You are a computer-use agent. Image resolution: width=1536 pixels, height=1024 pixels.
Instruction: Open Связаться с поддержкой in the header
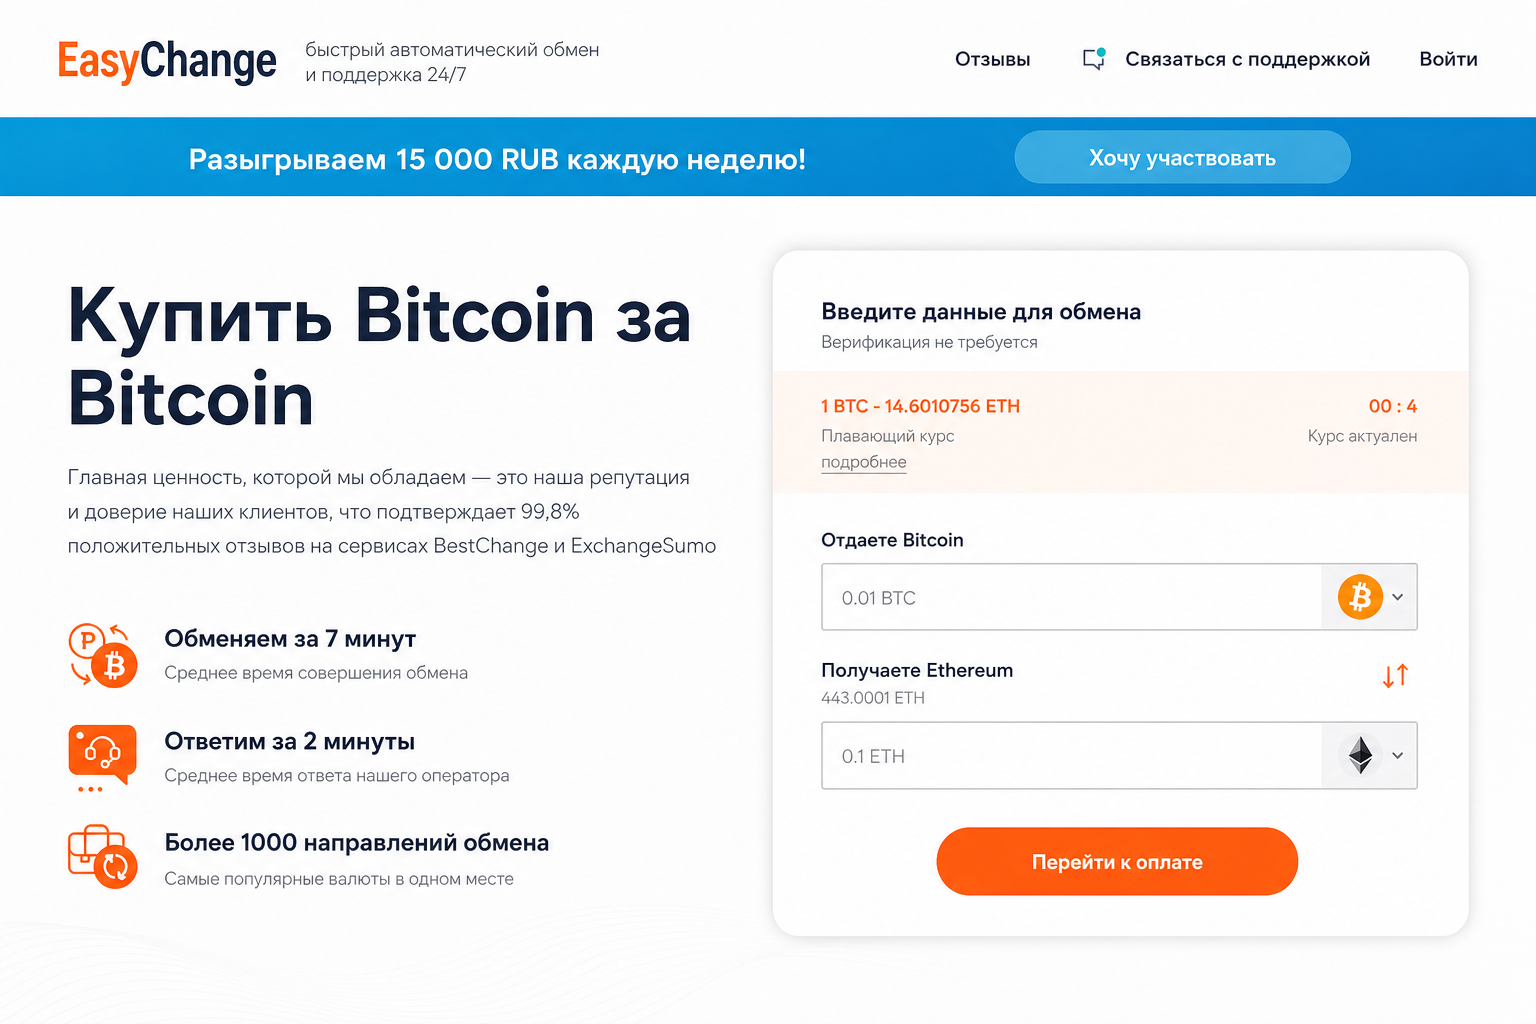(1247, 60)
